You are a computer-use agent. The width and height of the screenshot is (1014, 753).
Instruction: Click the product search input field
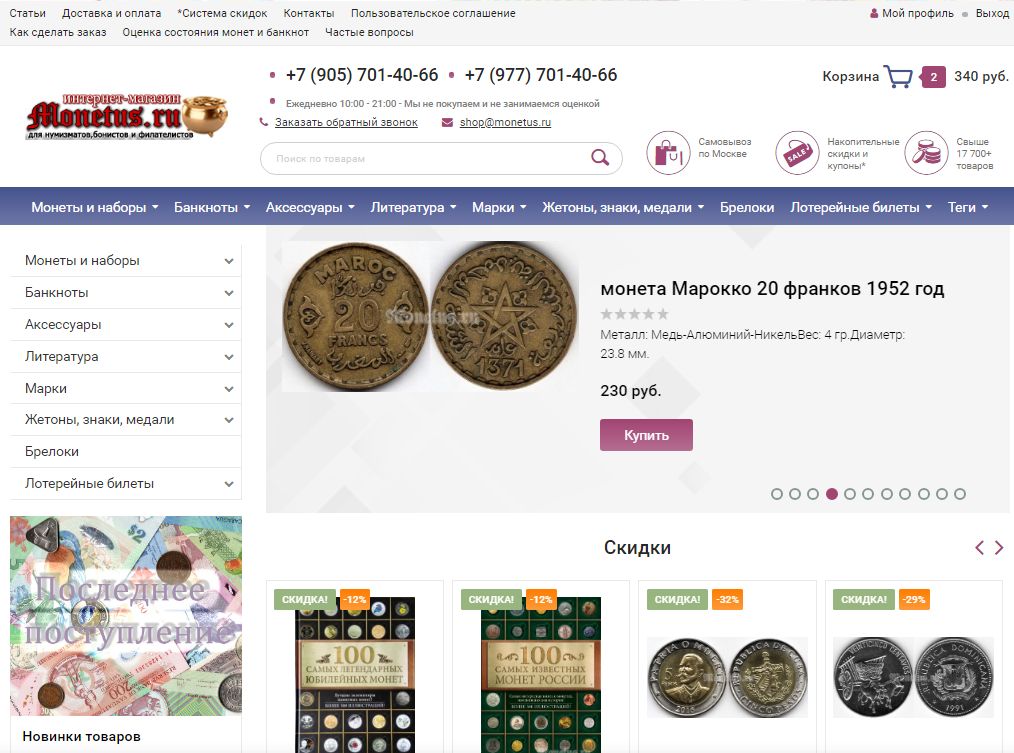427,158
